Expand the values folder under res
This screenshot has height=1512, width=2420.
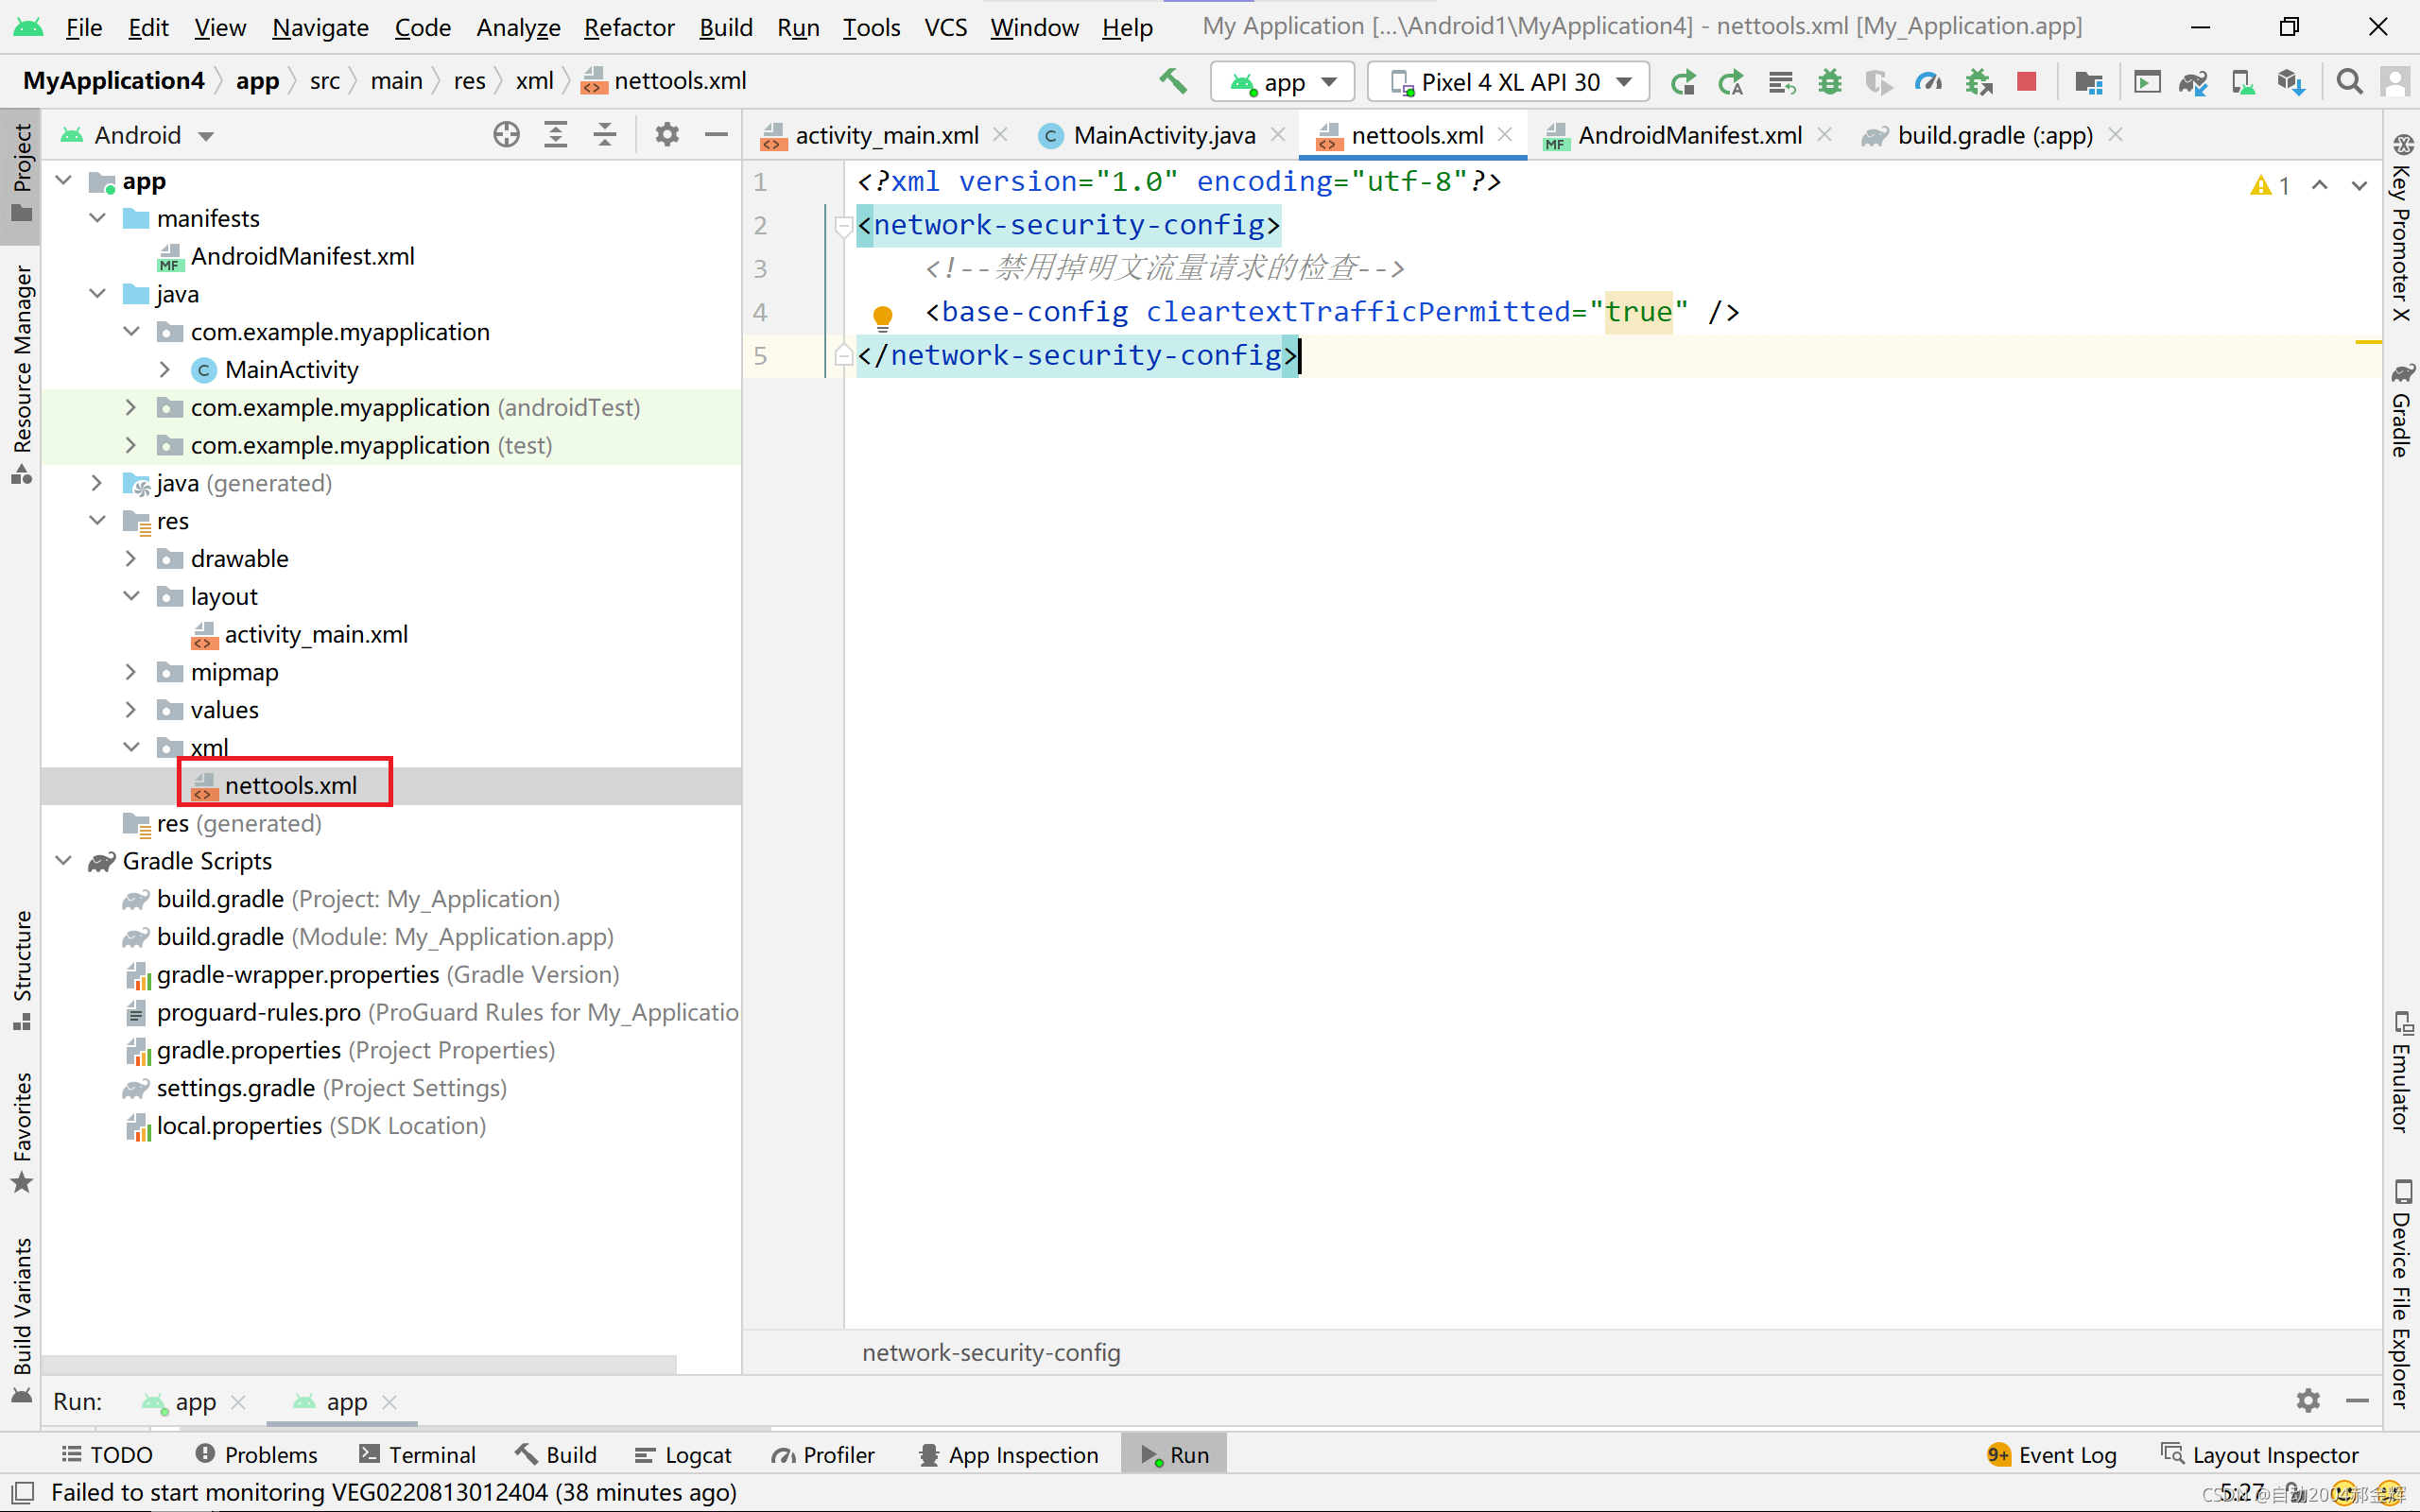point(132,709)
